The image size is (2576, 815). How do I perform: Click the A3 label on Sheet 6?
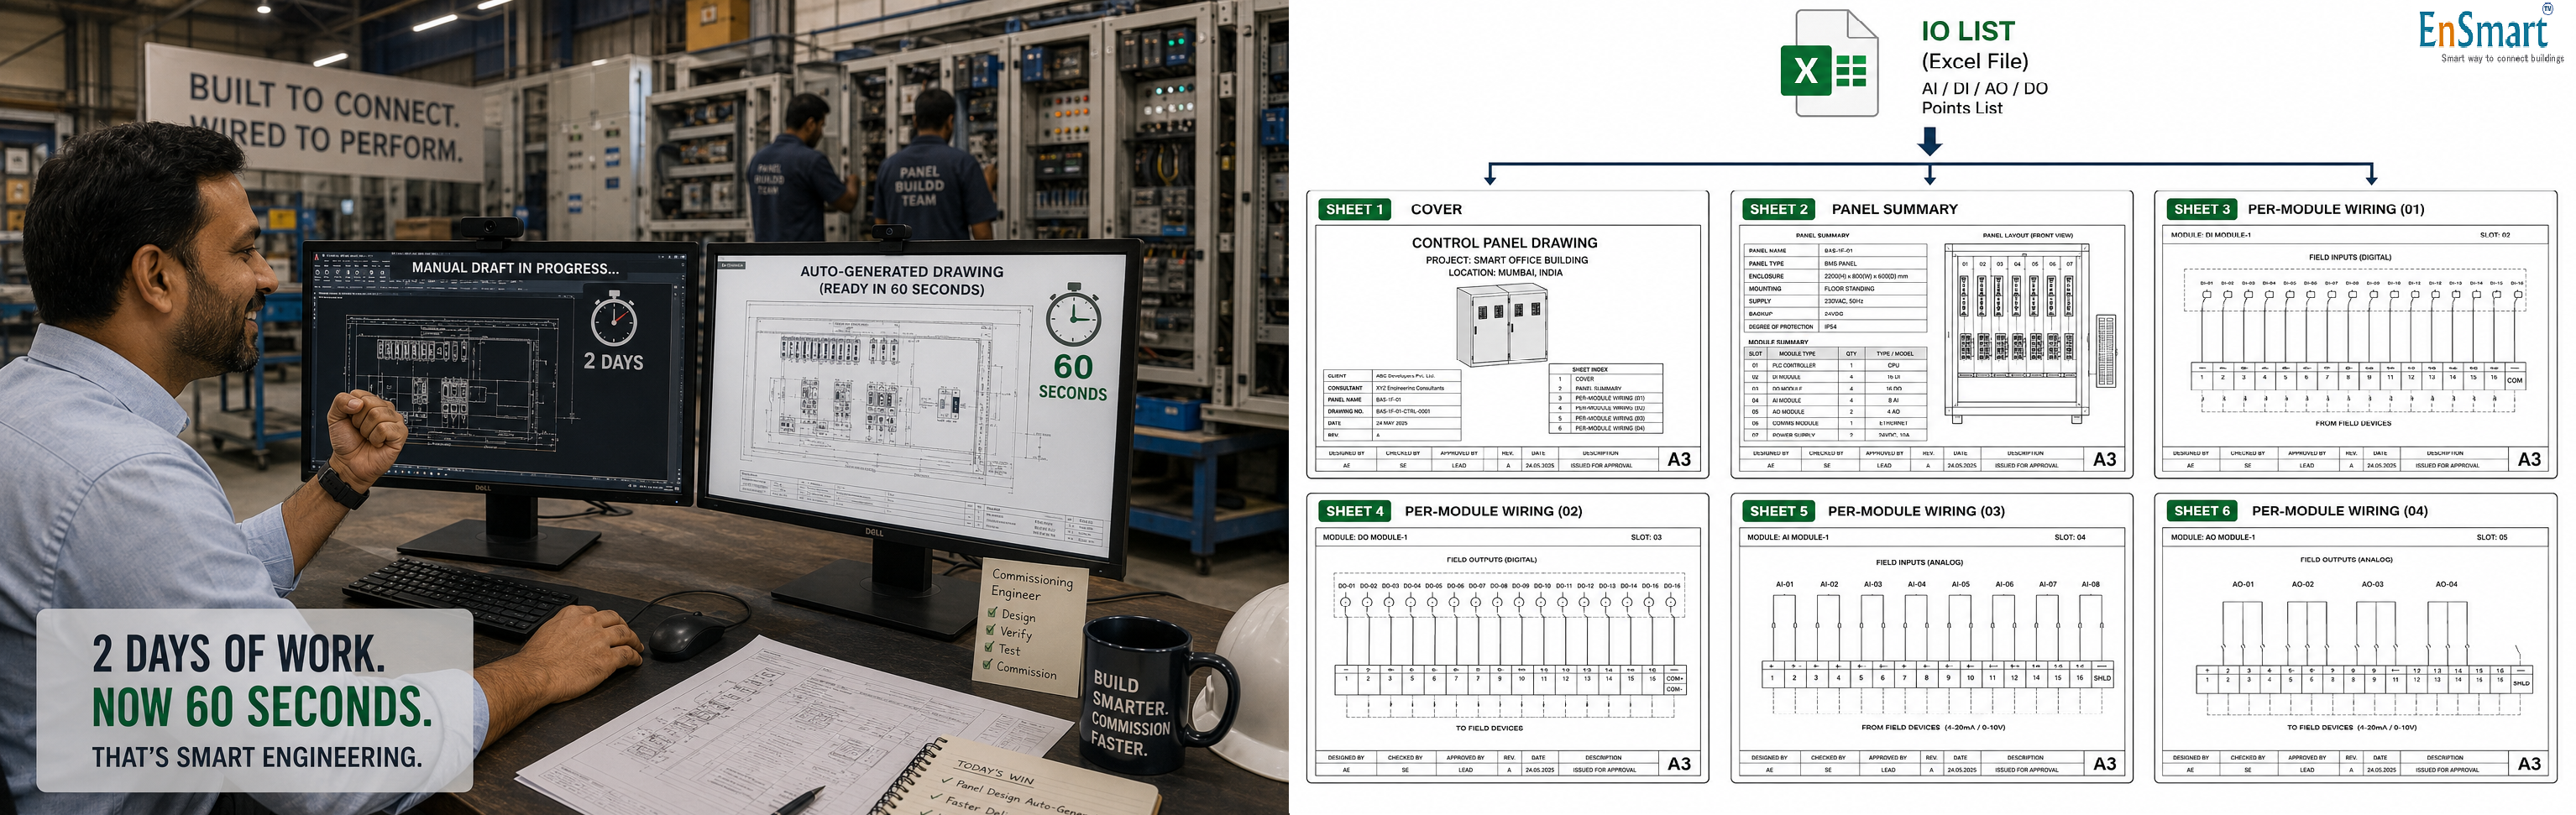tap(2529, 763)
